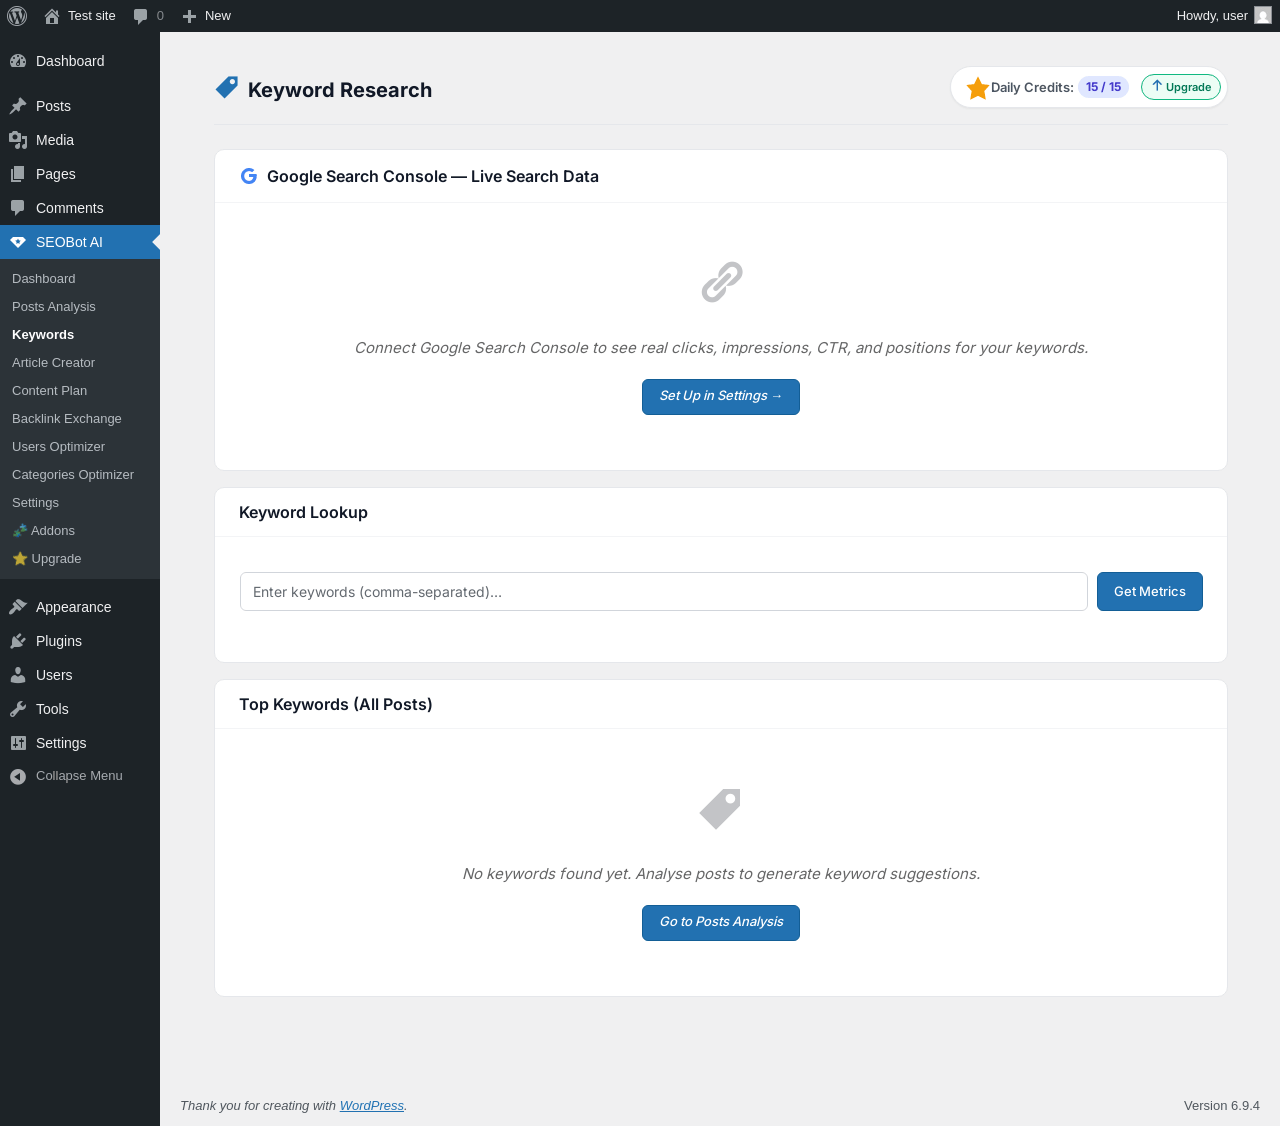Click the Test site link in admin bar

(x=92, y=16)
